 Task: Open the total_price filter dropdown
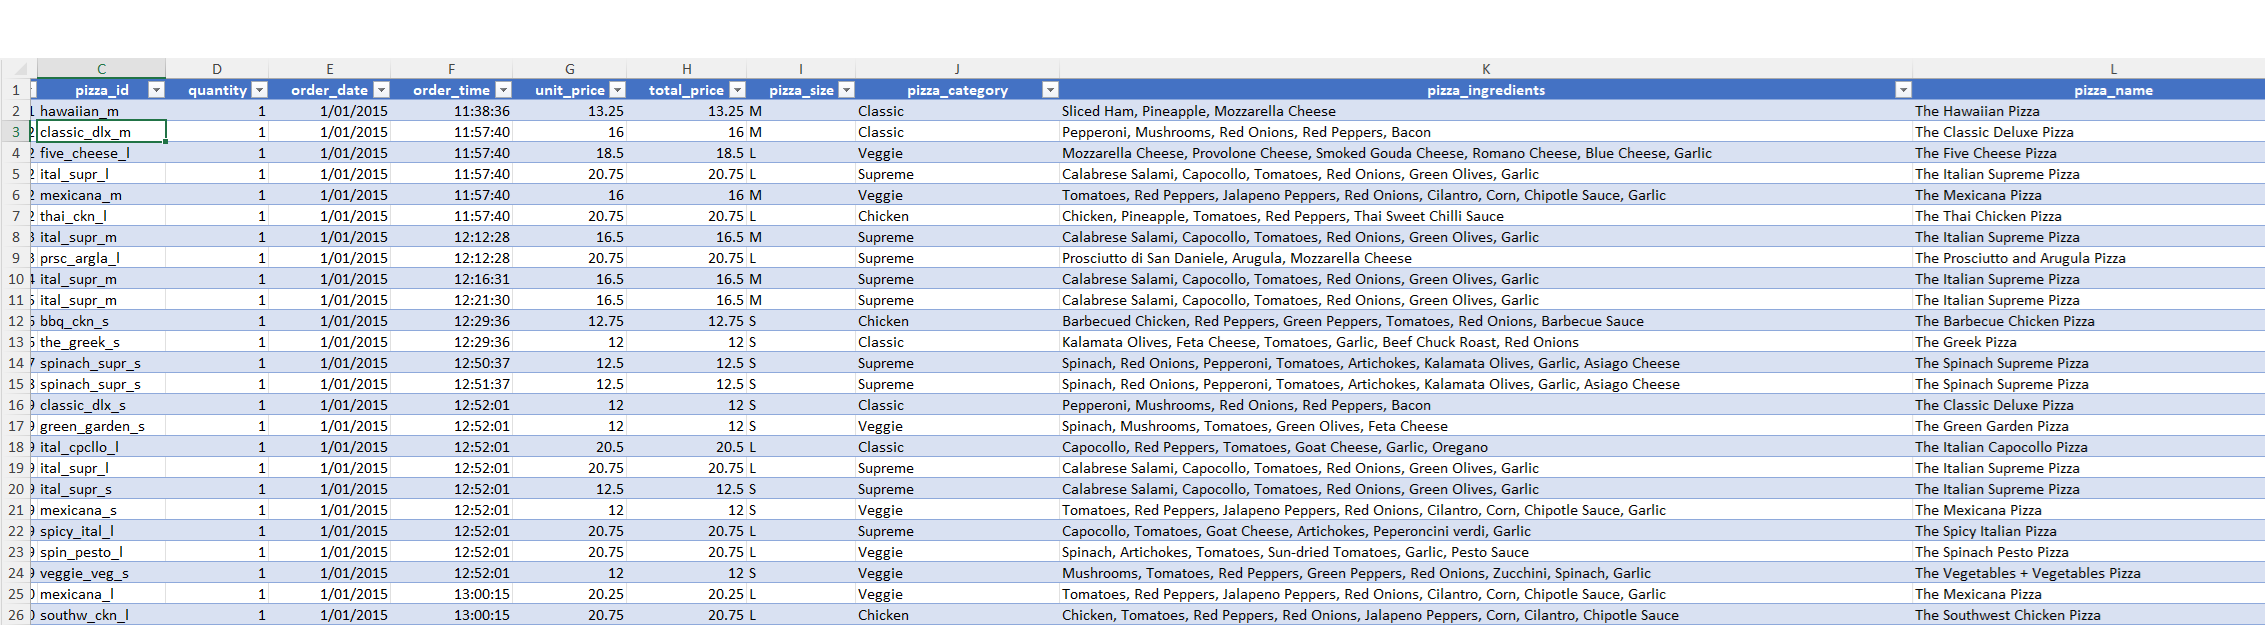click(737, 90)
